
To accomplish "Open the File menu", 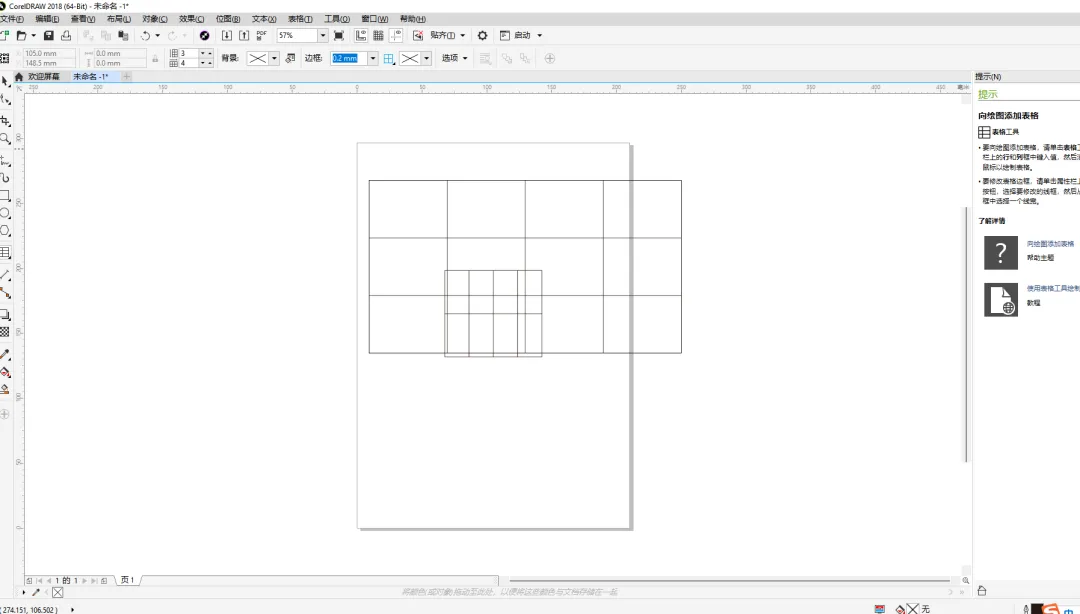I will tap(12, 19).
